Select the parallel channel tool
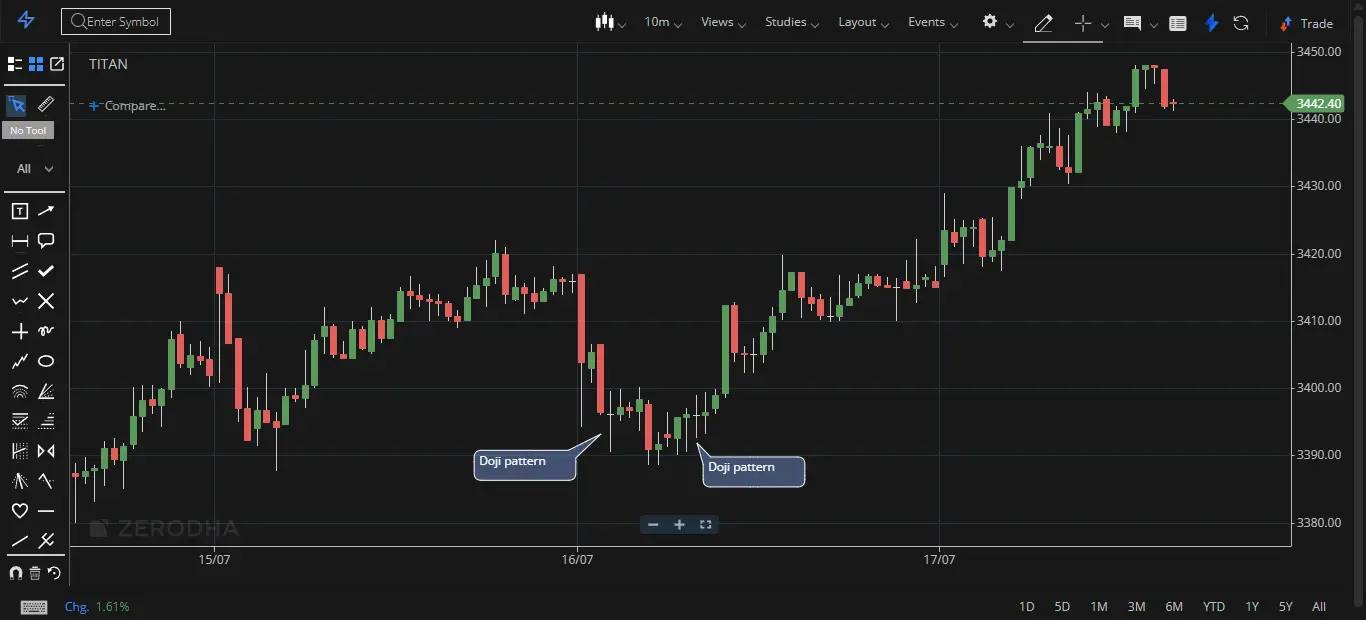The height and width of the screenshot is (620, 1366). tap(19, 271)
